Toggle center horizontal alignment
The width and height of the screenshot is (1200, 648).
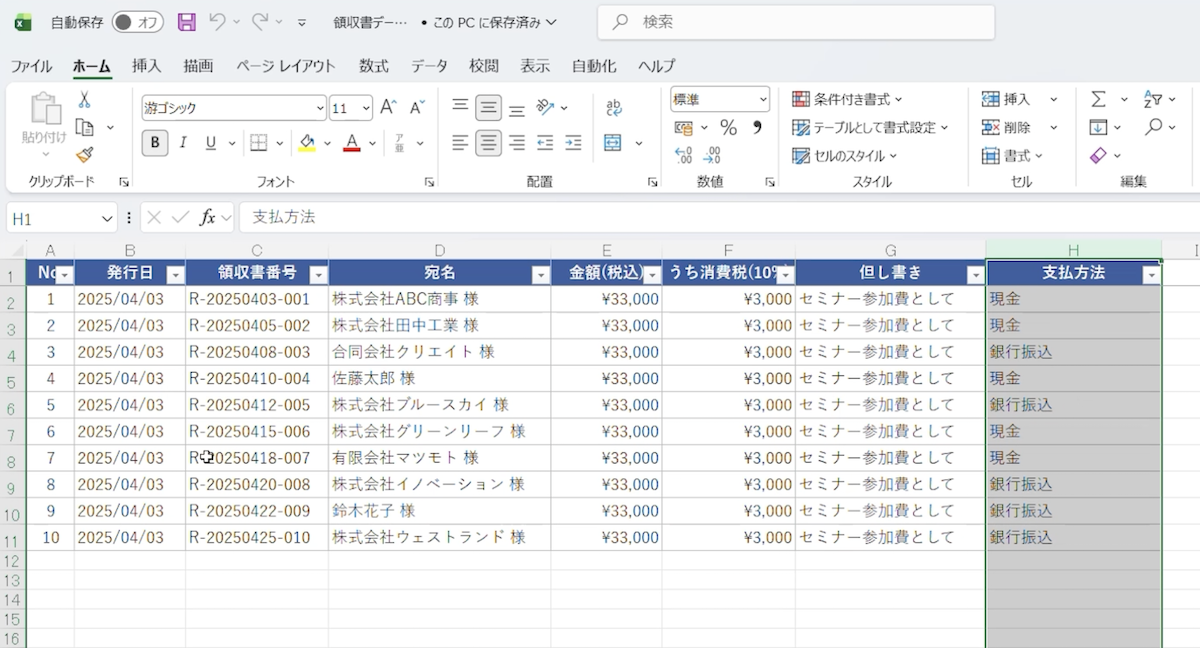click(488, 143)
